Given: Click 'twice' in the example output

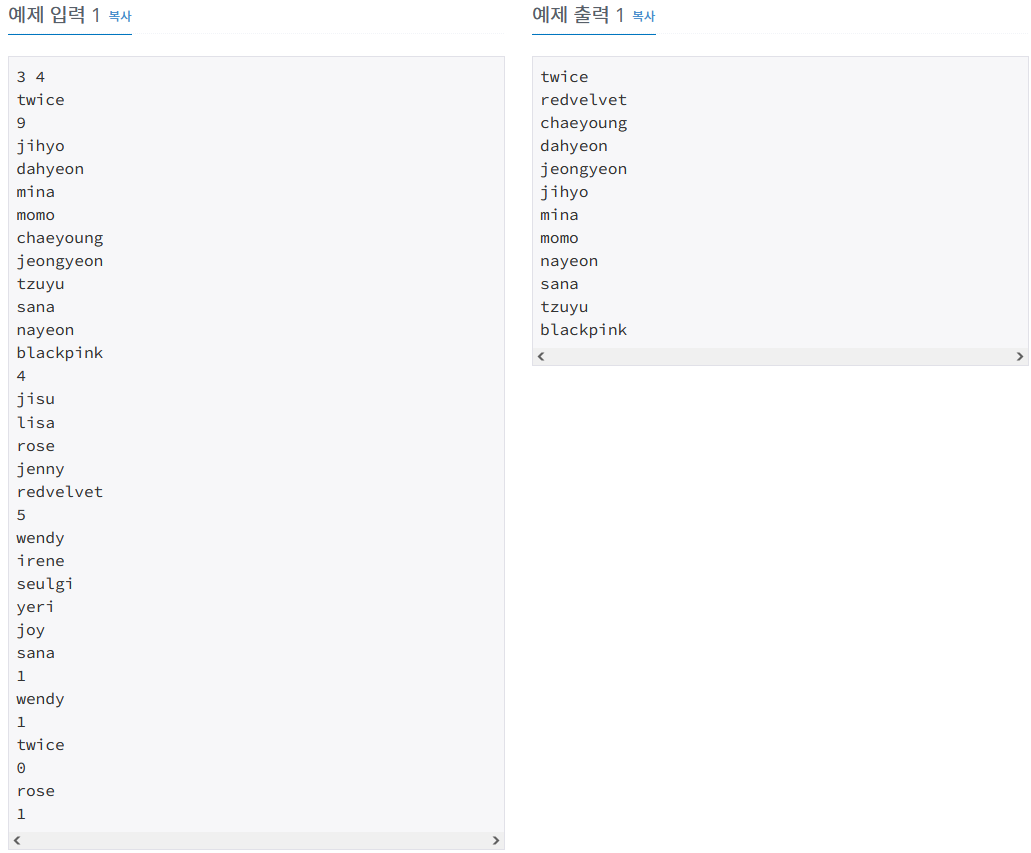Looking at the screenshot, I should (564, 77).
